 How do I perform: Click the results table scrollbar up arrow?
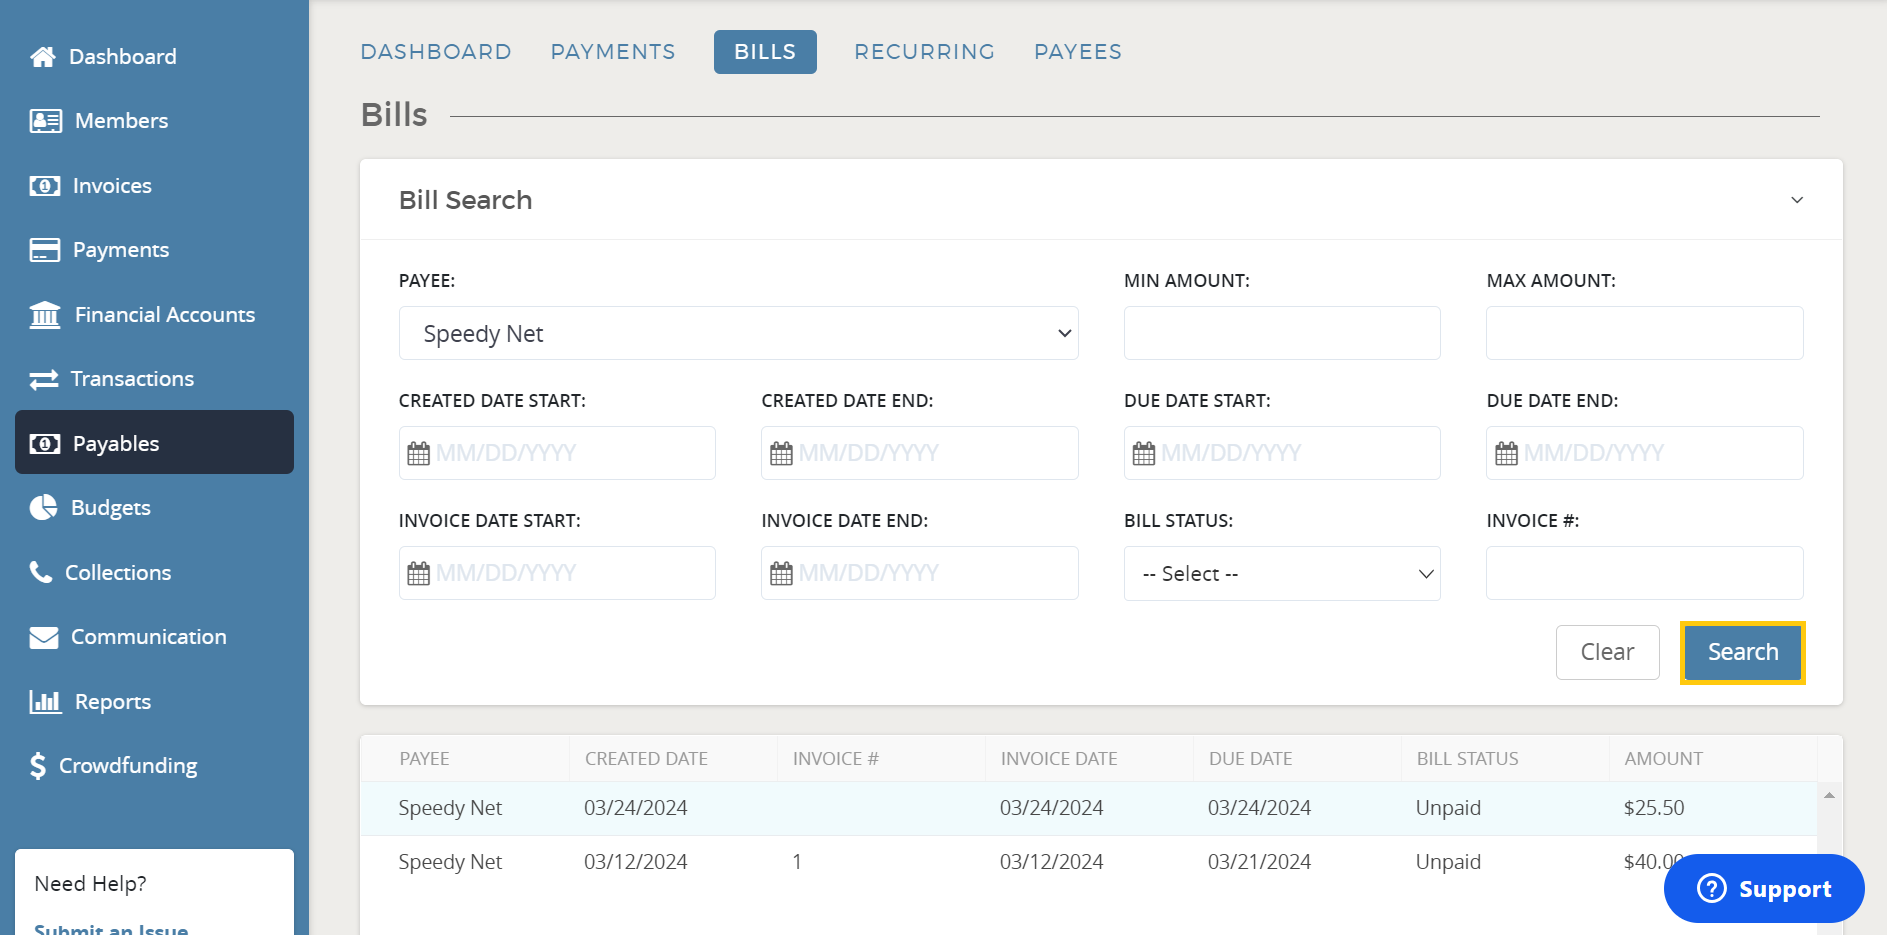click(1829, 796)
